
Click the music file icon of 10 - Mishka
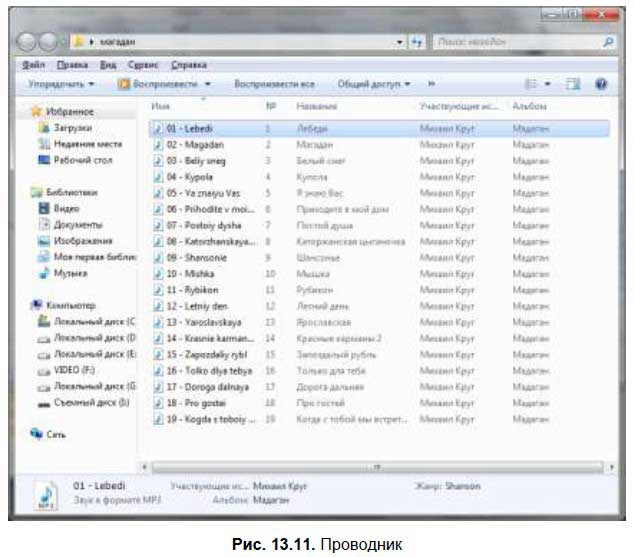tap(158, 274)
